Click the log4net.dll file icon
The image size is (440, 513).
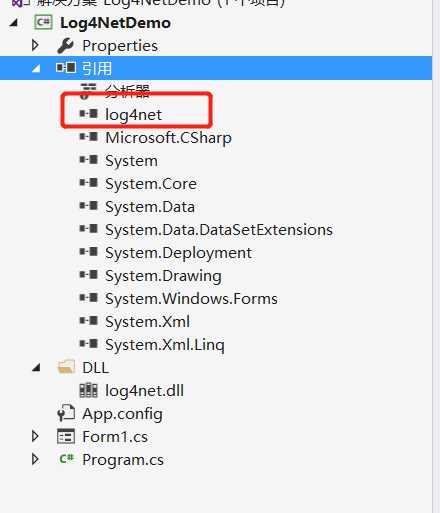pyautogui.click(x=88, y=390)
